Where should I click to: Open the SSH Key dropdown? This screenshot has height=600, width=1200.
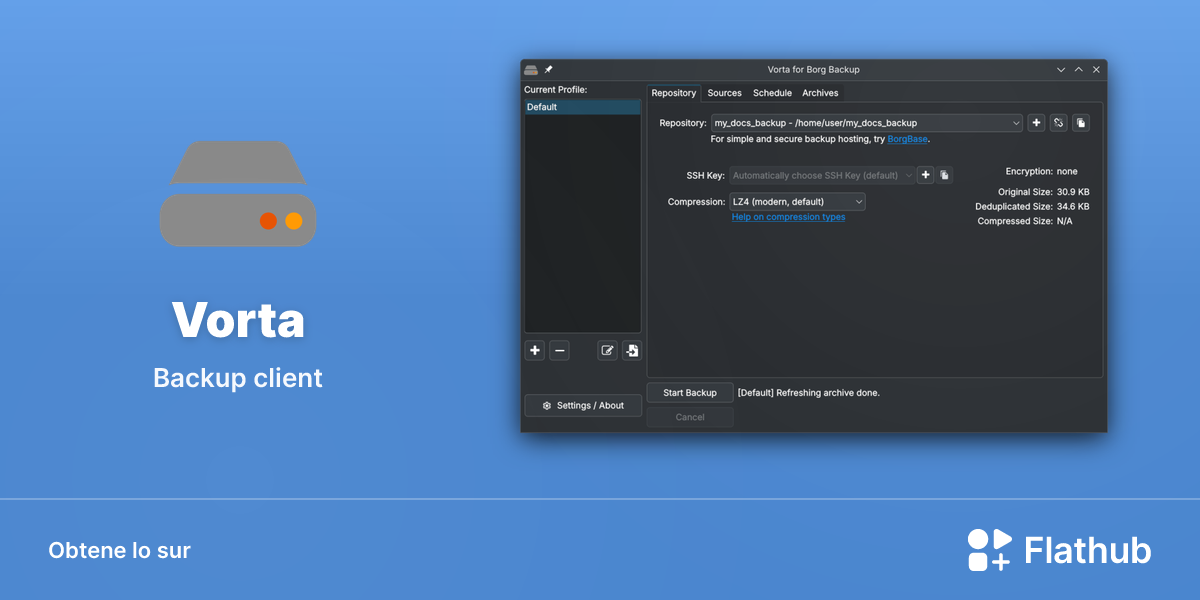(822, 175)
